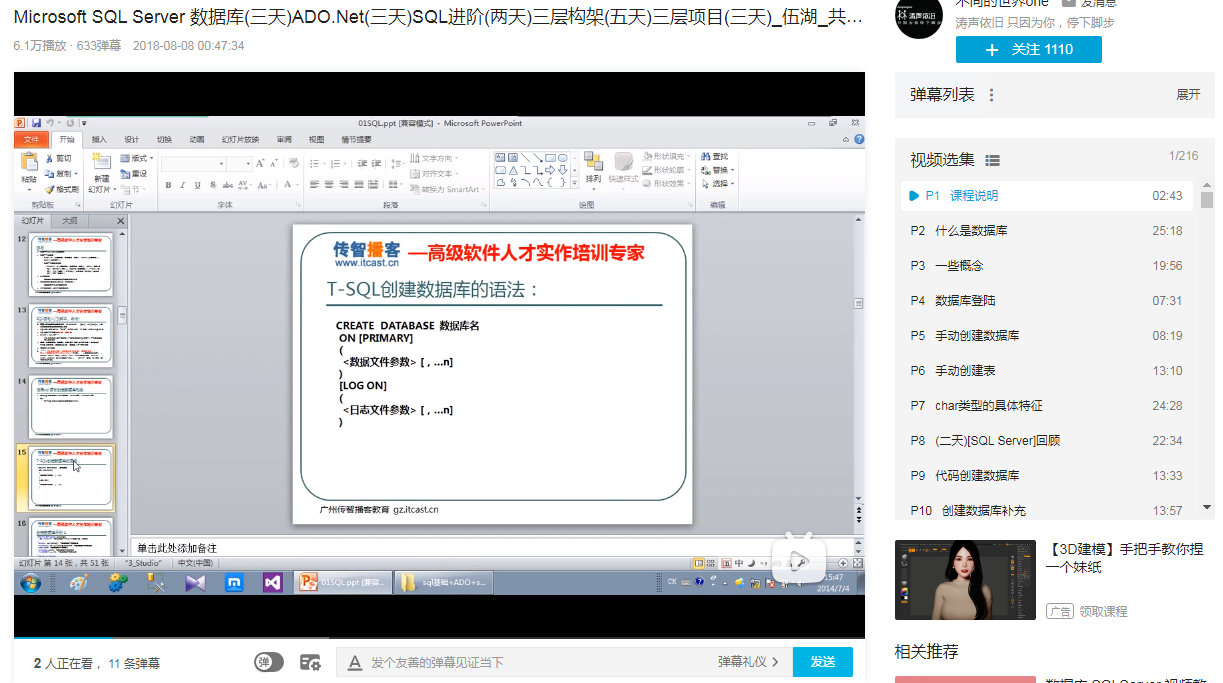
Task: Click the Center align paragraph button
Action: [328, 185]
